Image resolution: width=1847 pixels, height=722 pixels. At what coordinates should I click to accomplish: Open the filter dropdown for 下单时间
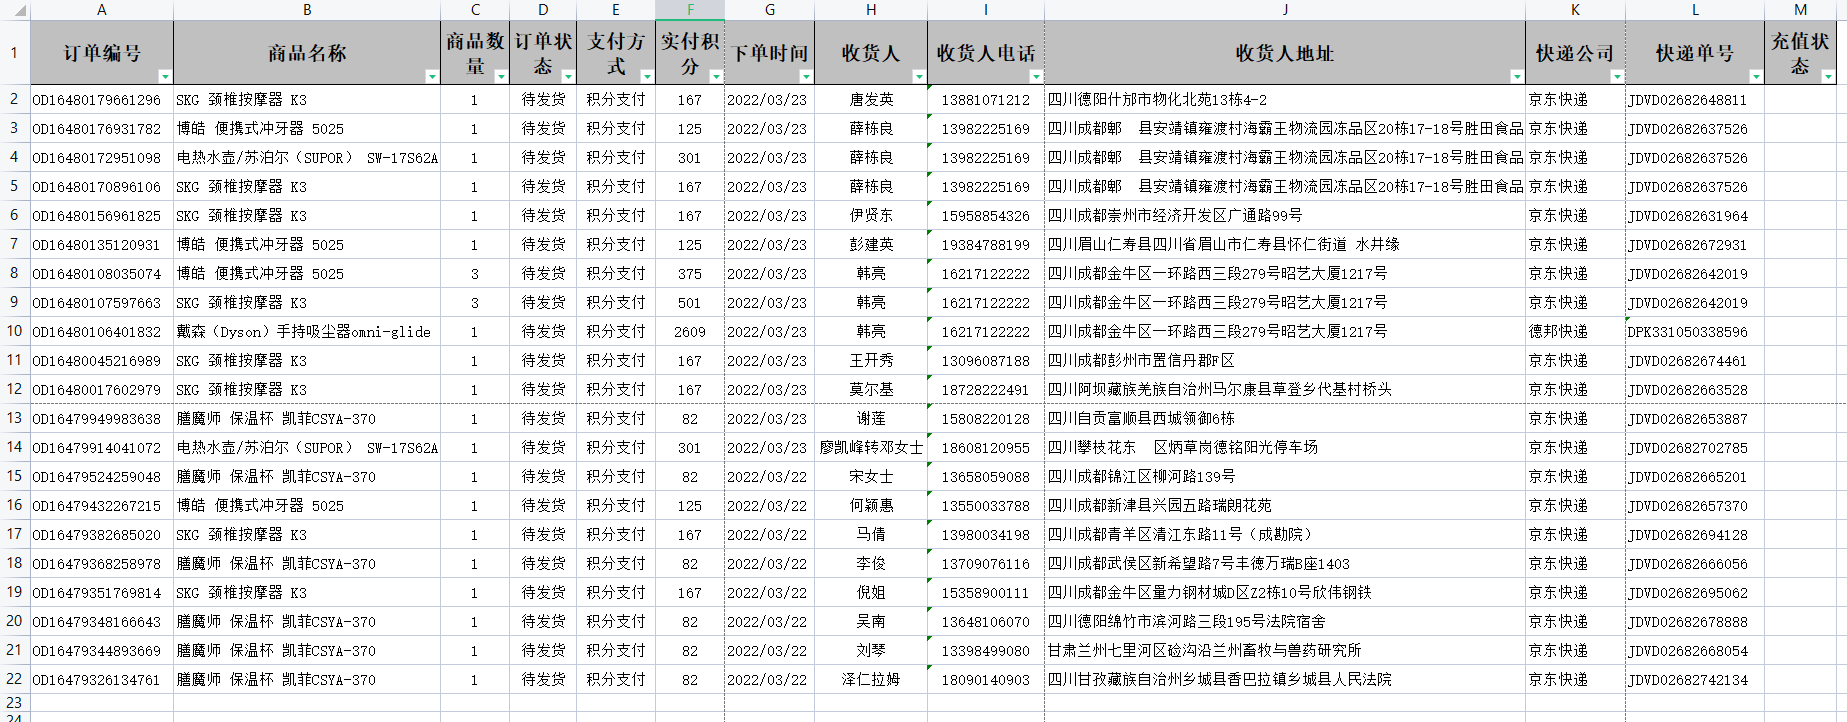tap(806, 76)
